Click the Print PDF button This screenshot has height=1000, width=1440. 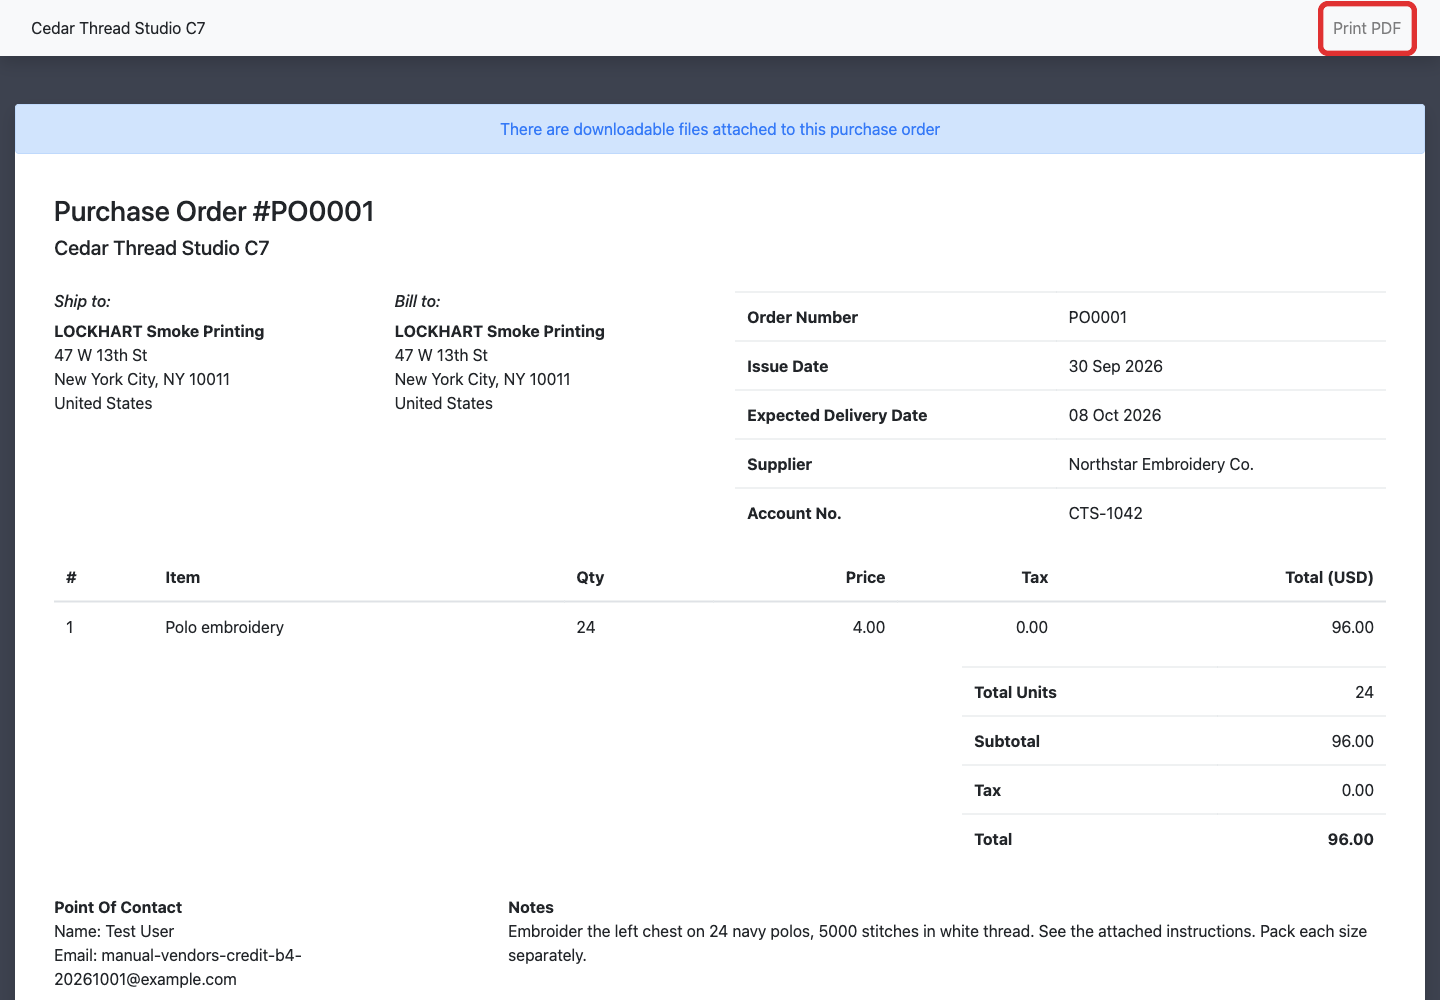point(1366,28)
